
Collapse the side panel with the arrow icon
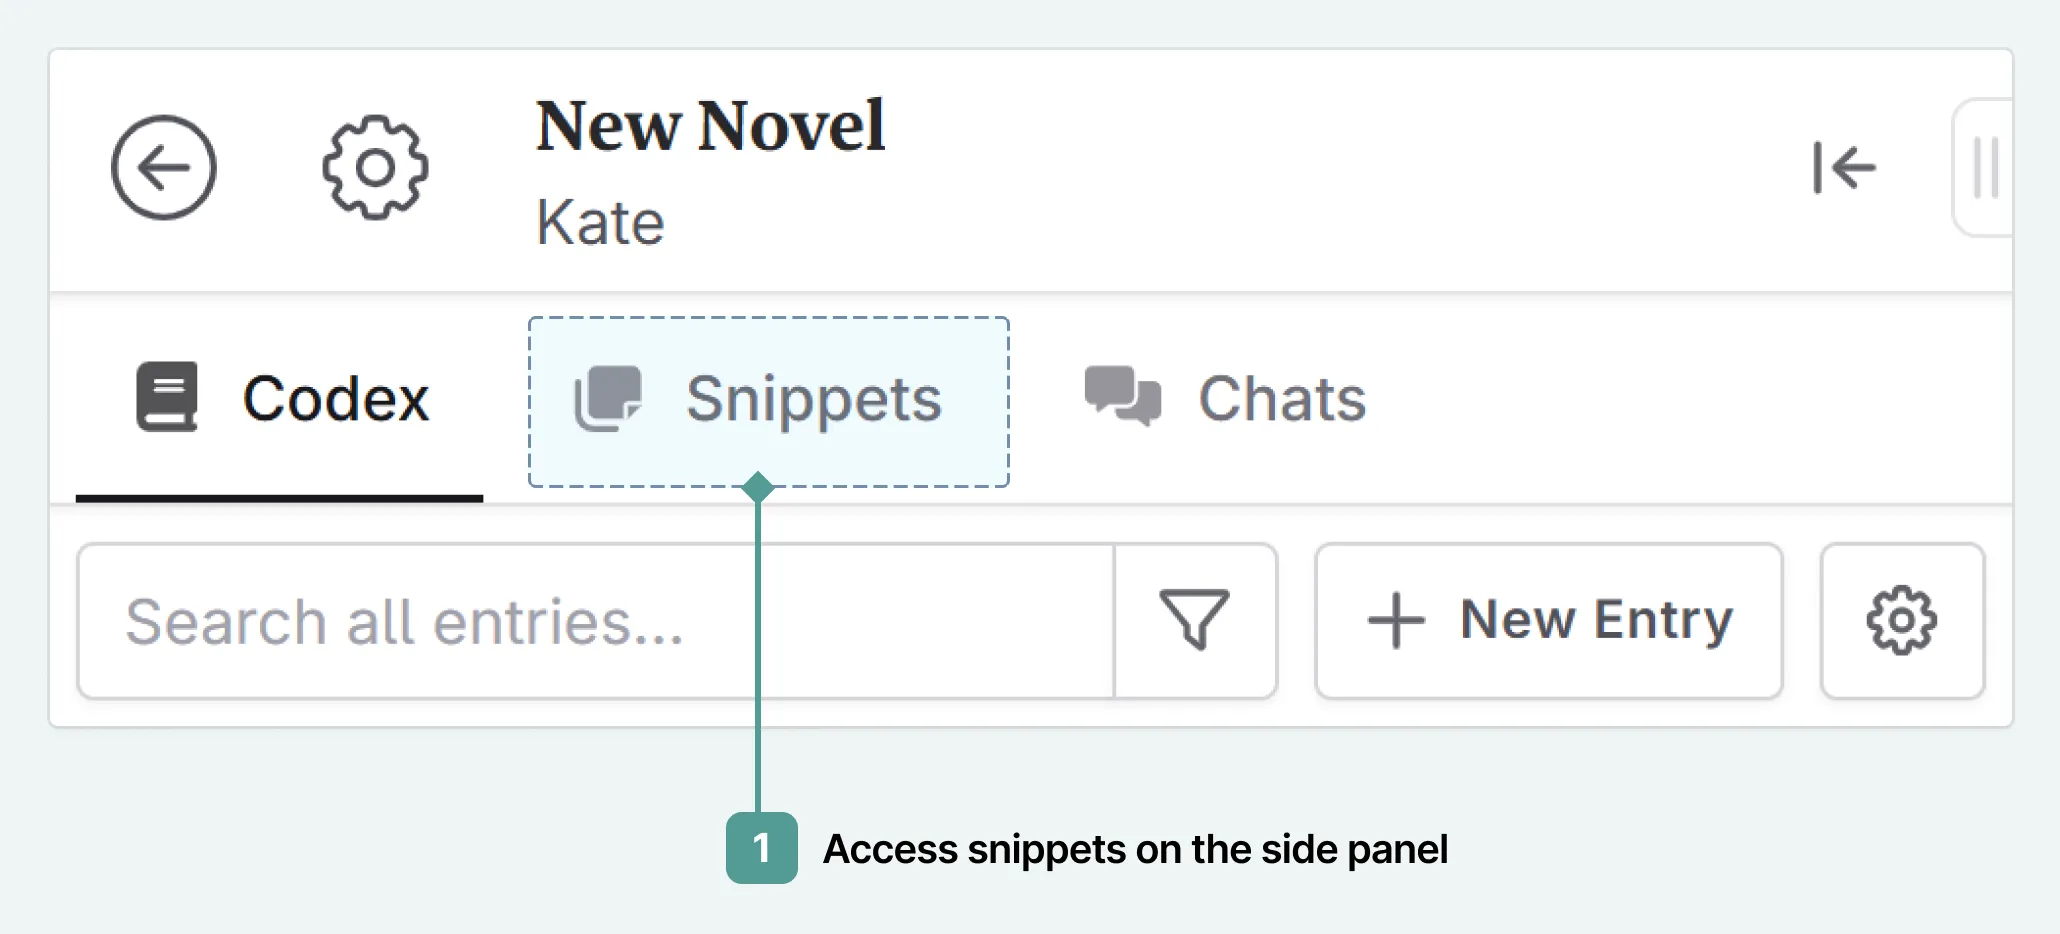pyautogui.click(x=1846, y=168)
